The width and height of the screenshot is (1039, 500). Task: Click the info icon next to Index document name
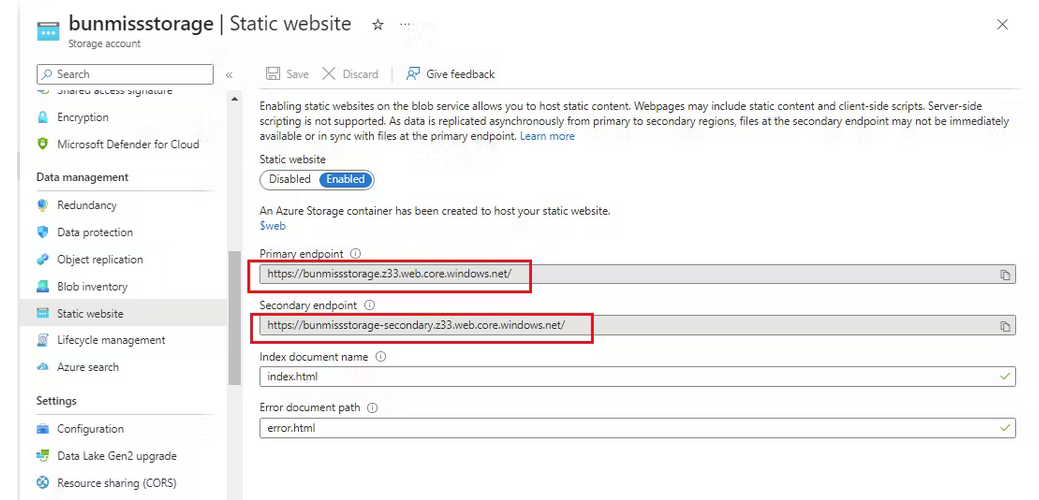[380, 356]
